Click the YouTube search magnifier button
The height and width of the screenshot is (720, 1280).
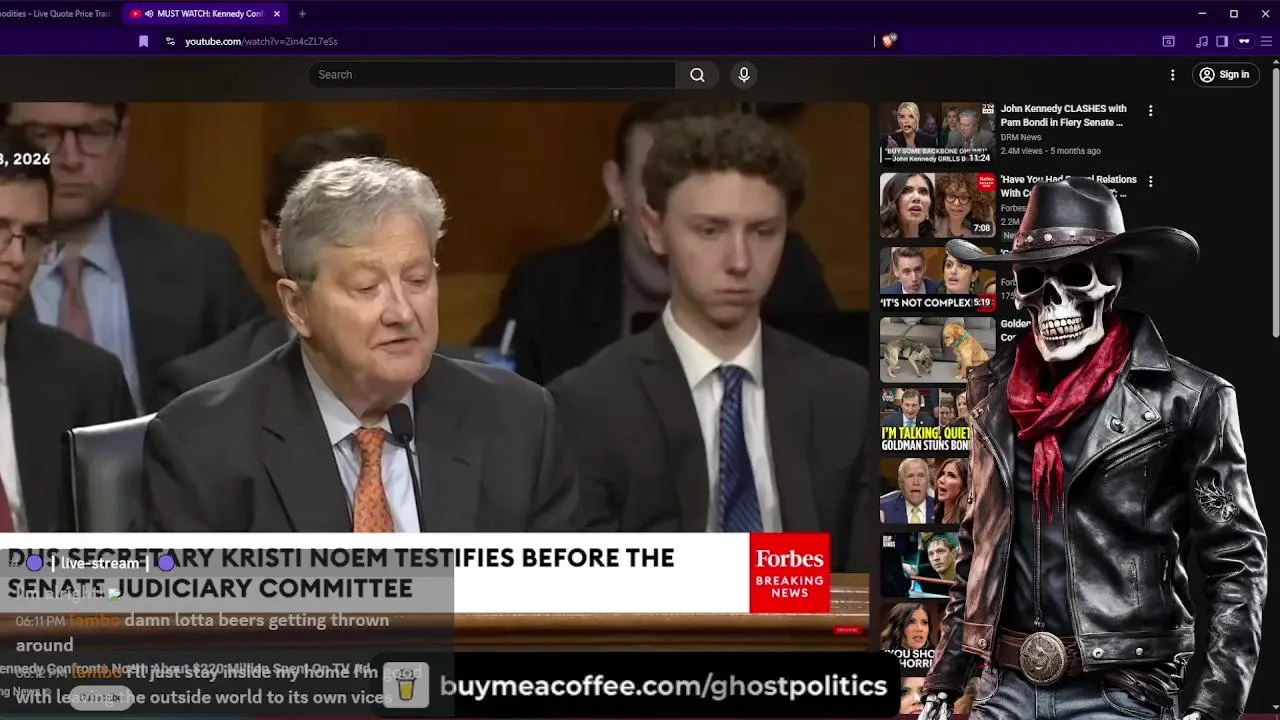[x=697, y=74]
